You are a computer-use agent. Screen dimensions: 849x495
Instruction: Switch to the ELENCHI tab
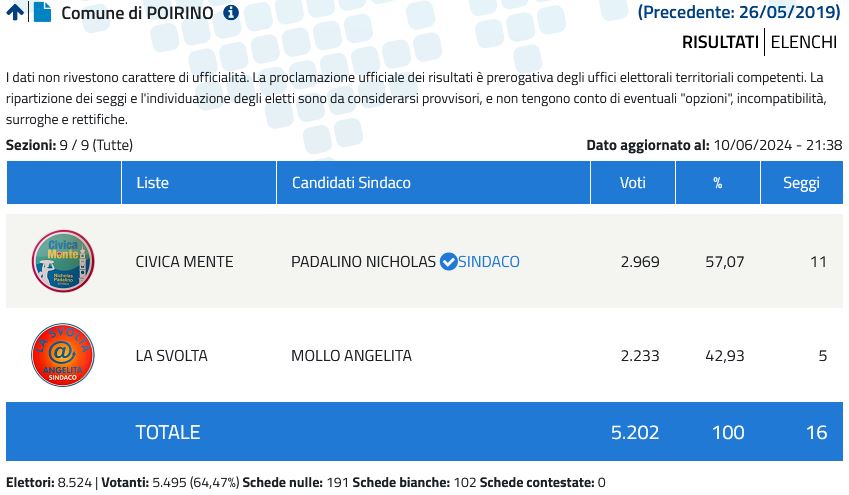[x=804, y=42]
